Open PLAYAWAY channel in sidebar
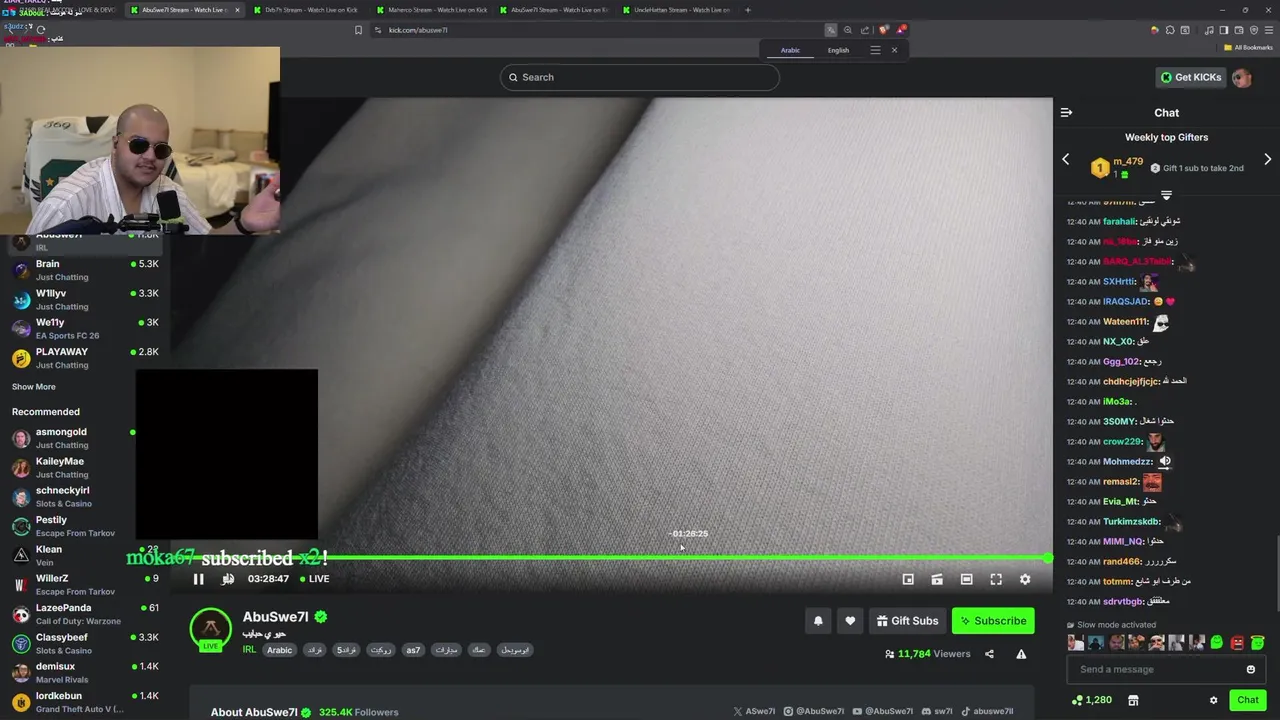This screenshot has height=720, width=1280. click(85, 358)
